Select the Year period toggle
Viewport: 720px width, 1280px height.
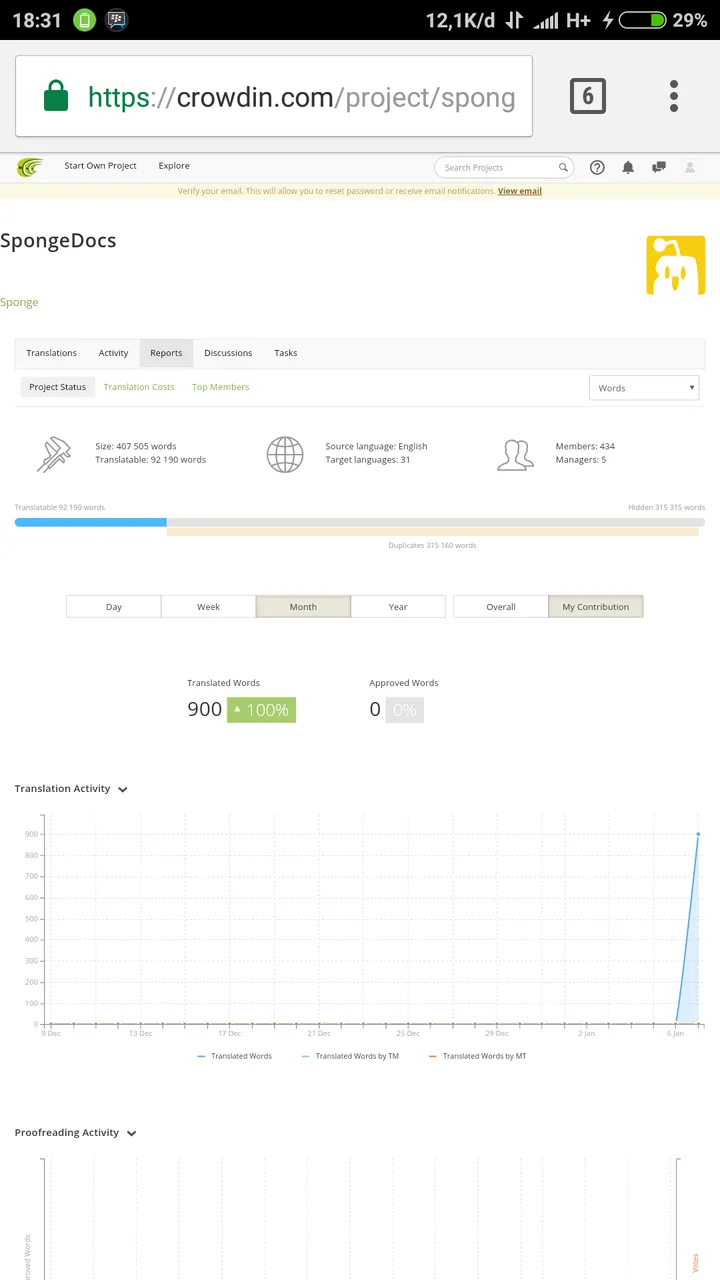click(x=398, y=607)
